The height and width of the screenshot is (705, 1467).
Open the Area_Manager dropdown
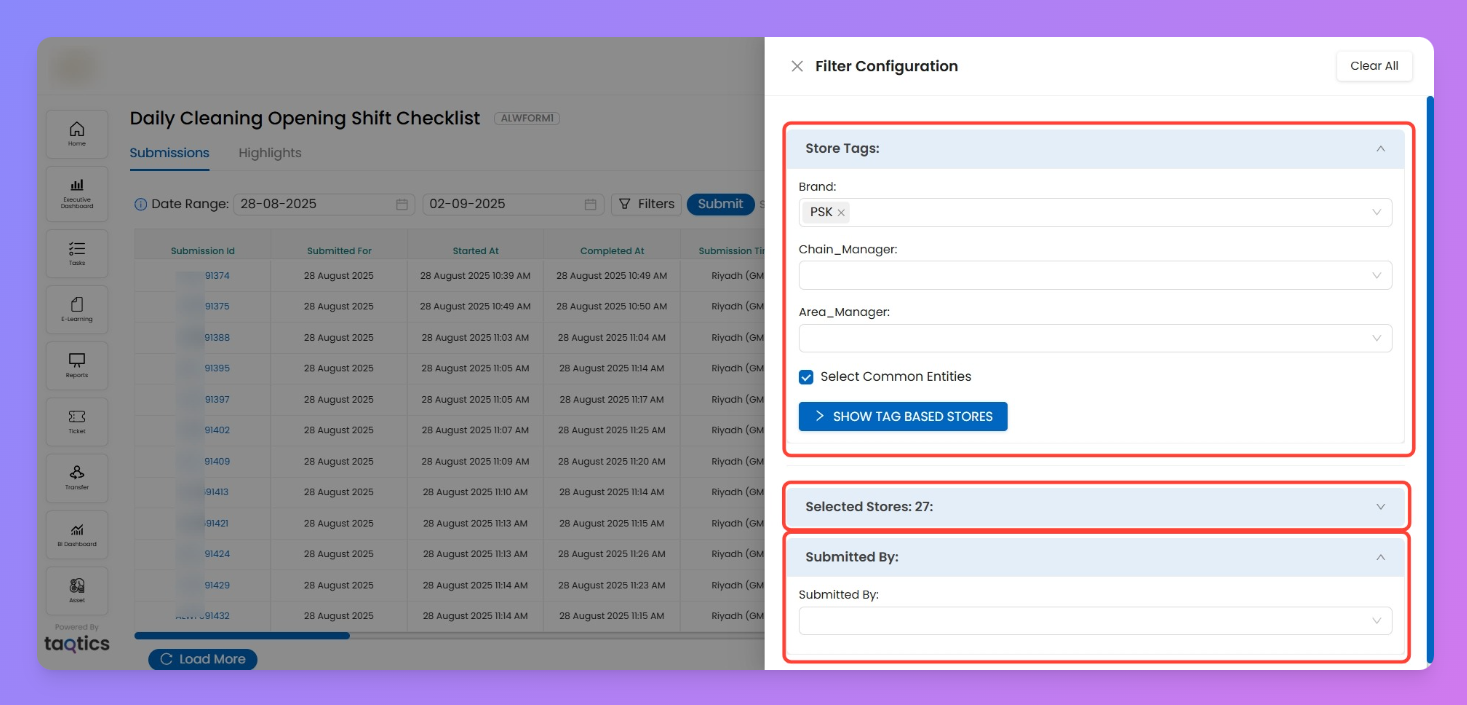tap(1095, 339)
